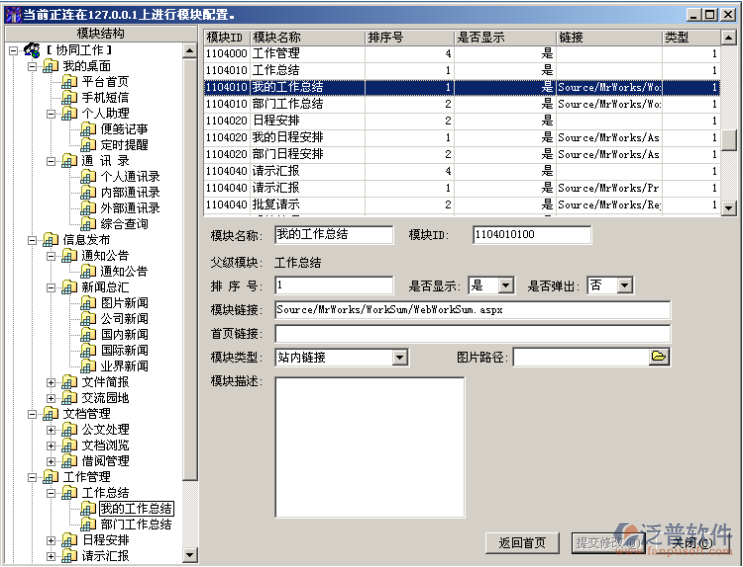
Task: Sort by 模块ID column header
Action: point(227,37)
